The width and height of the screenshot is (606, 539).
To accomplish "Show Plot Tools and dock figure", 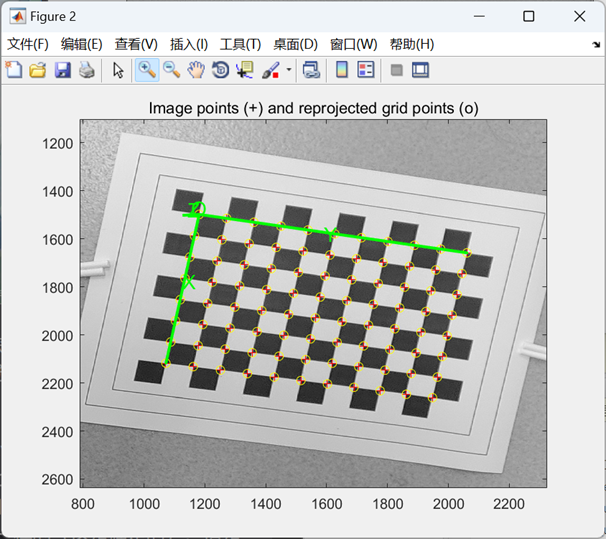I will [420, 70].
